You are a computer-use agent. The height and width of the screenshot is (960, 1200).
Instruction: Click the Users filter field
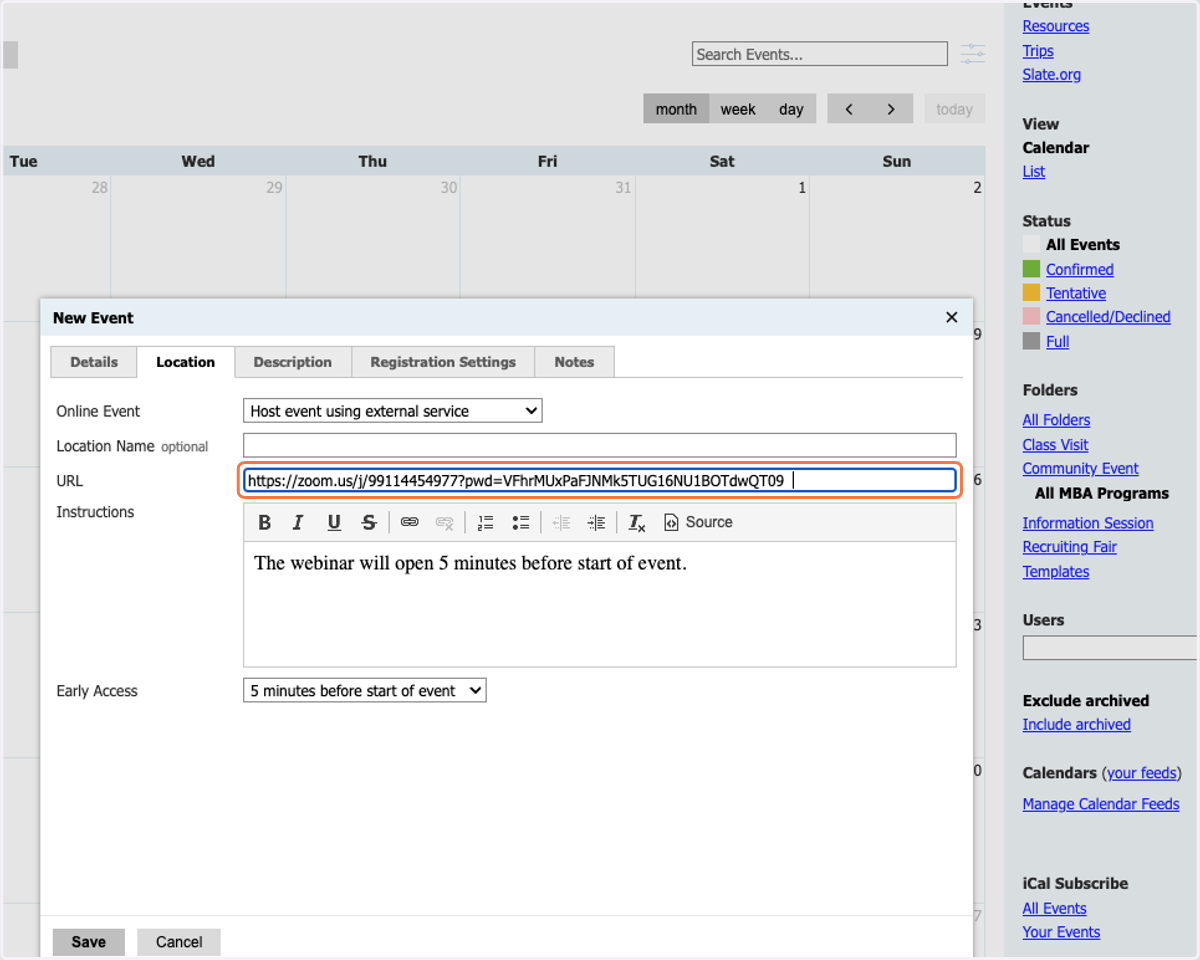[1110, 648]
